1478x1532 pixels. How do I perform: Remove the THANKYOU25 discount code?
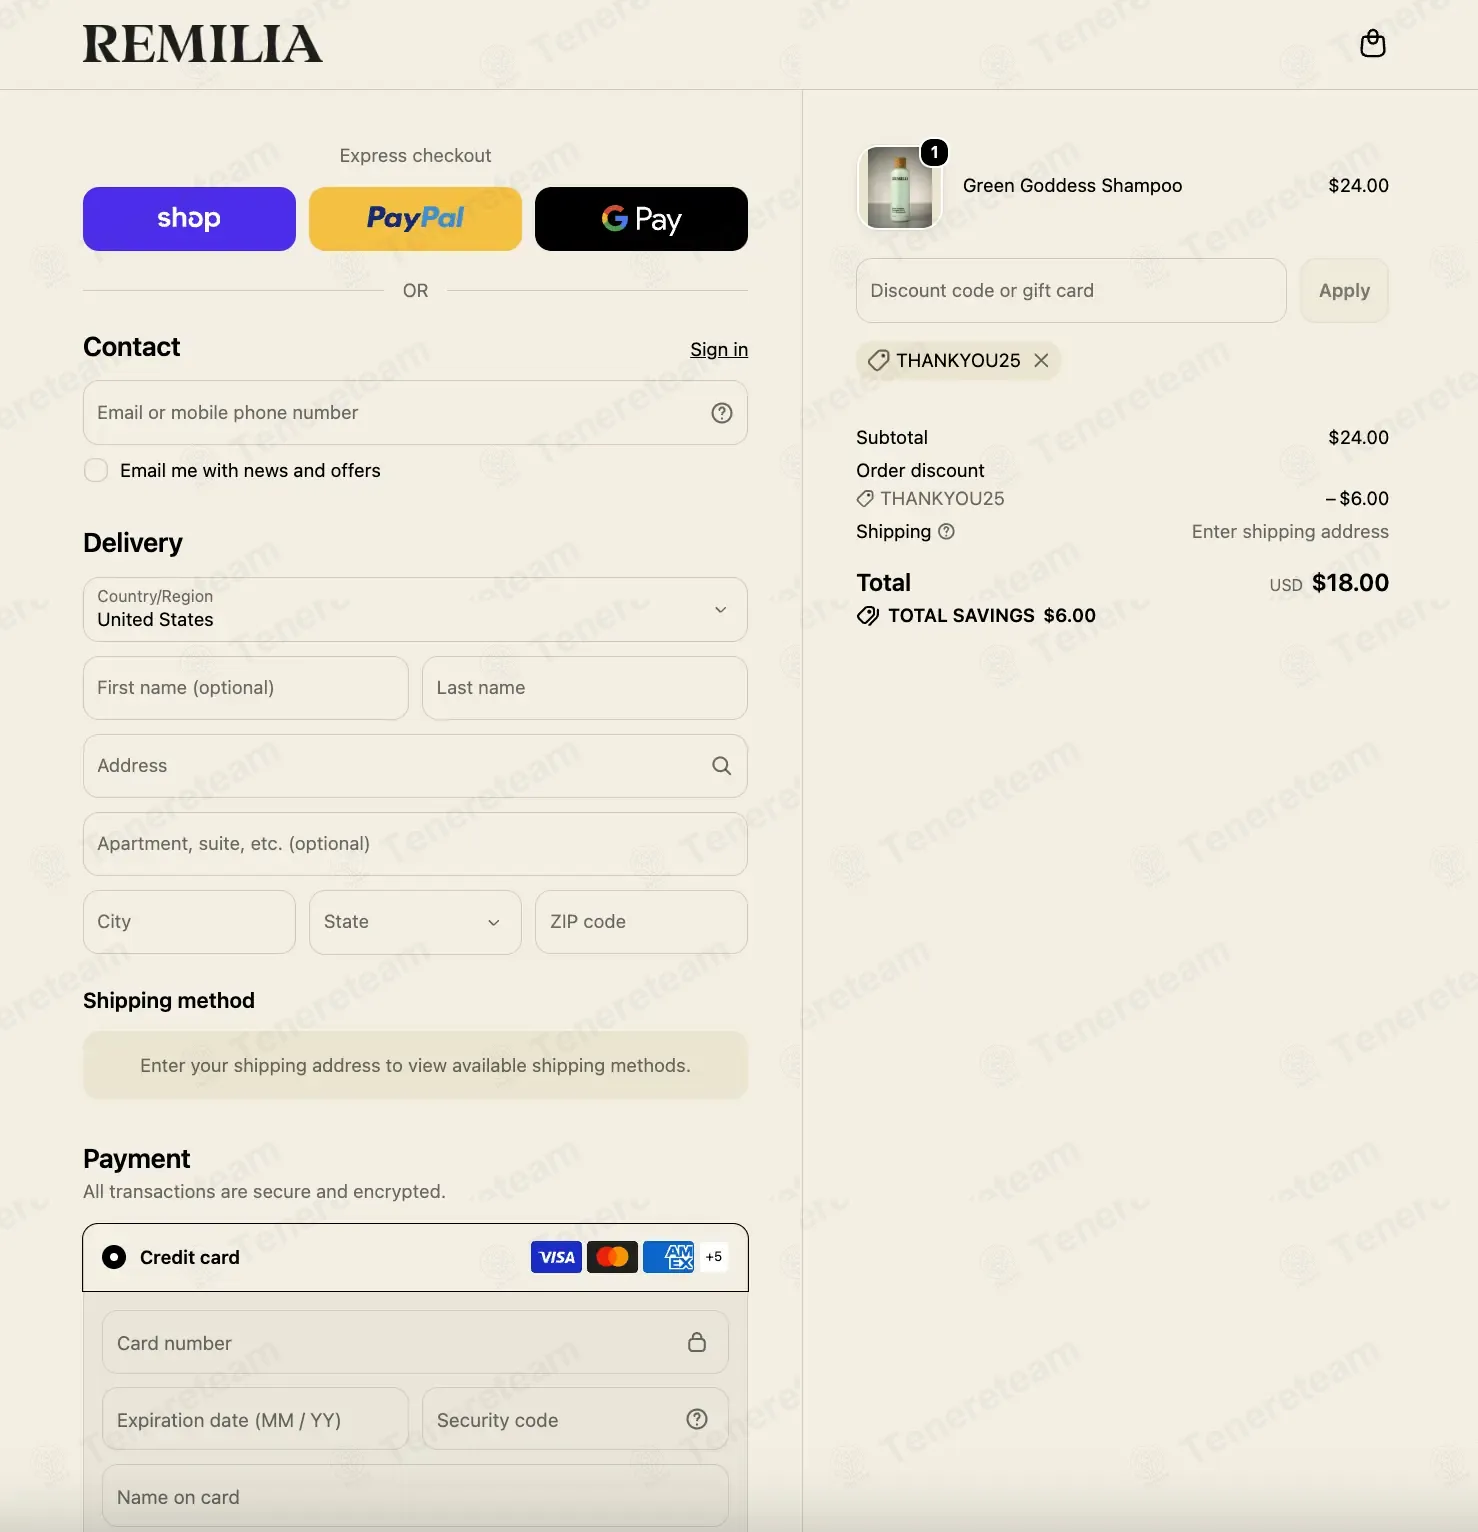click(1041, 360)
